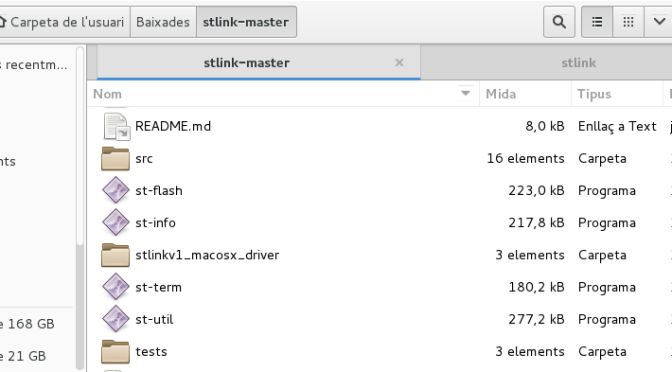The image size is (672, 372).
Task: Select the README.md file icon
Action: [x=117, y=126]
